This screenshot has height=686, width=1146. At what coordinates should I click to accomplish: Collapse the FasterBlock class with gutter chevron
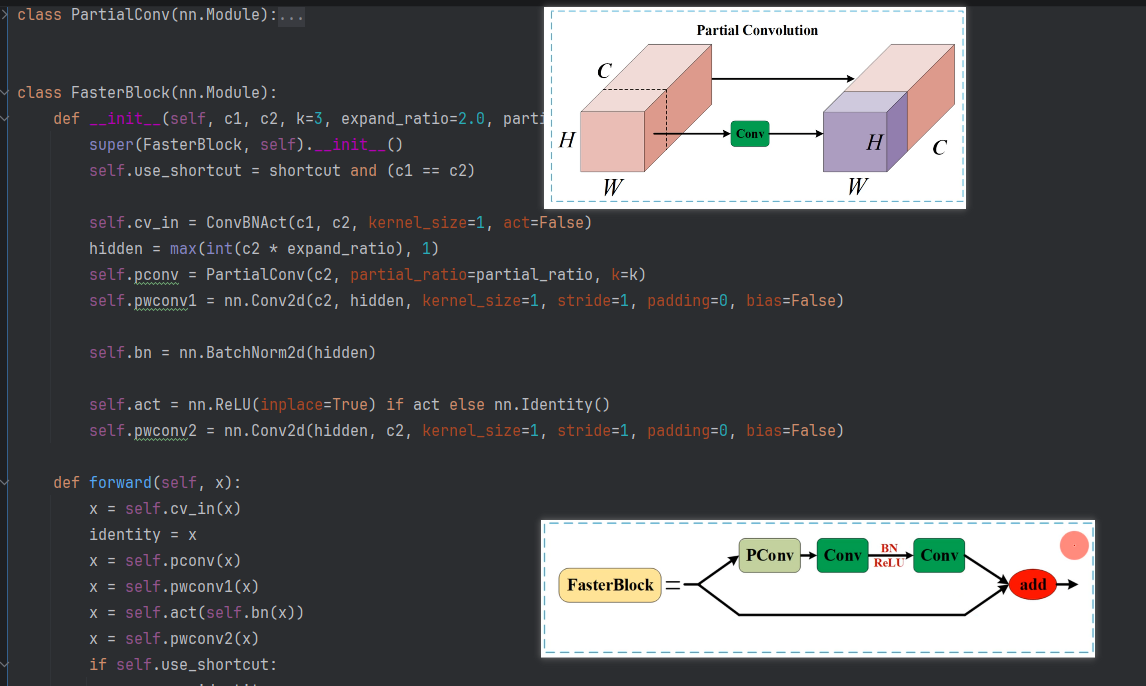tap(4, 93)
